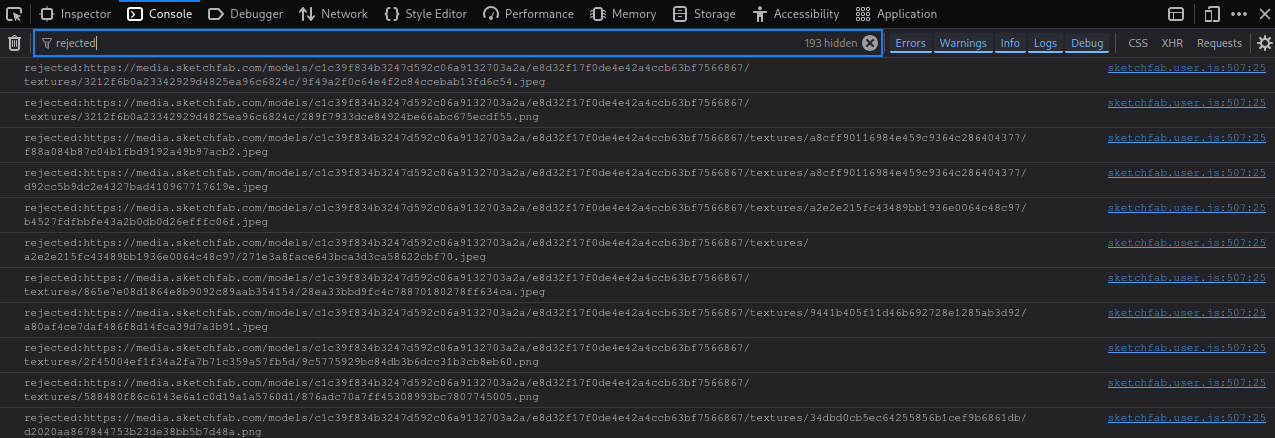
Task: Clear the 'rejected' filter text with the X
Action: 870,43
